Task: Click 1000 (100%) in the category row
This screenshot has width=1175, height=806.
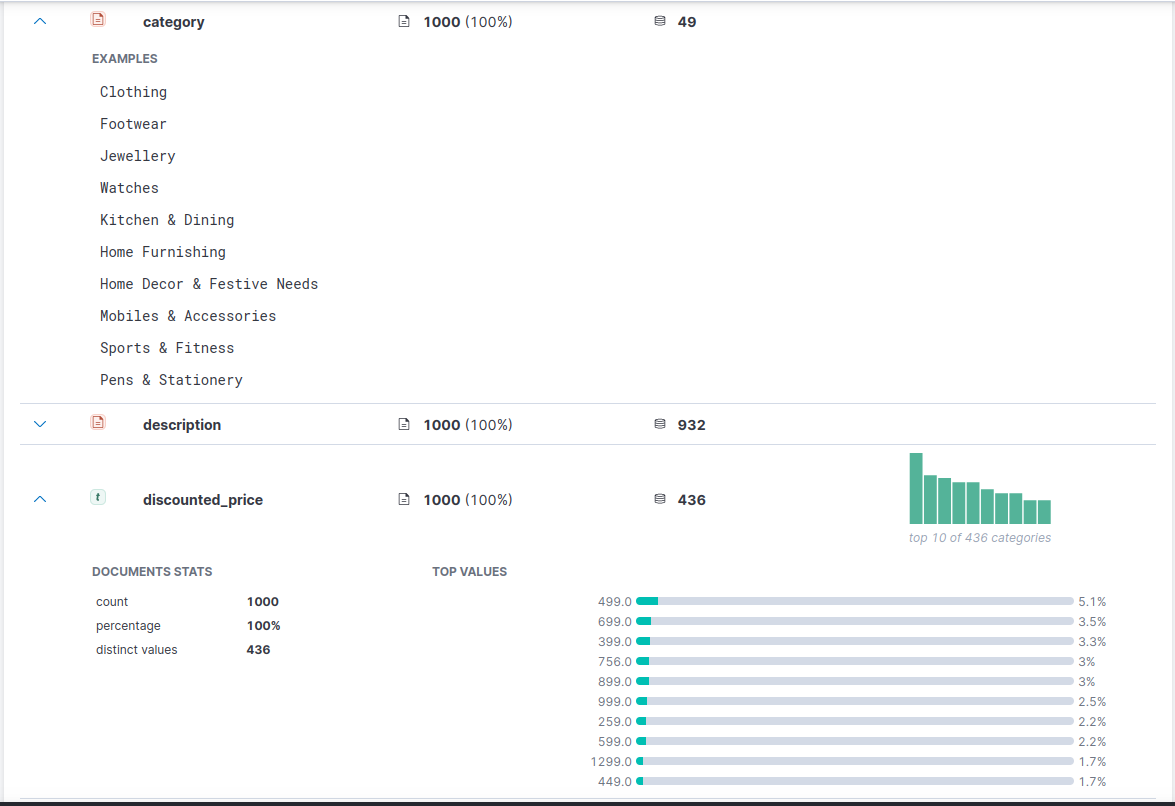Action: [468, 22]
